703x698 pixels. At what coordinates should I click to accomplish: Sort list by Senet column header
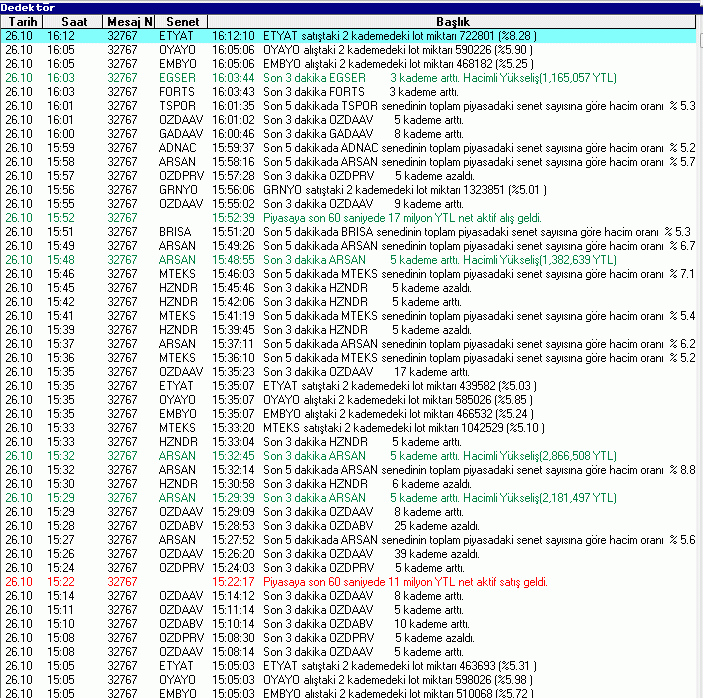point(182,20)
